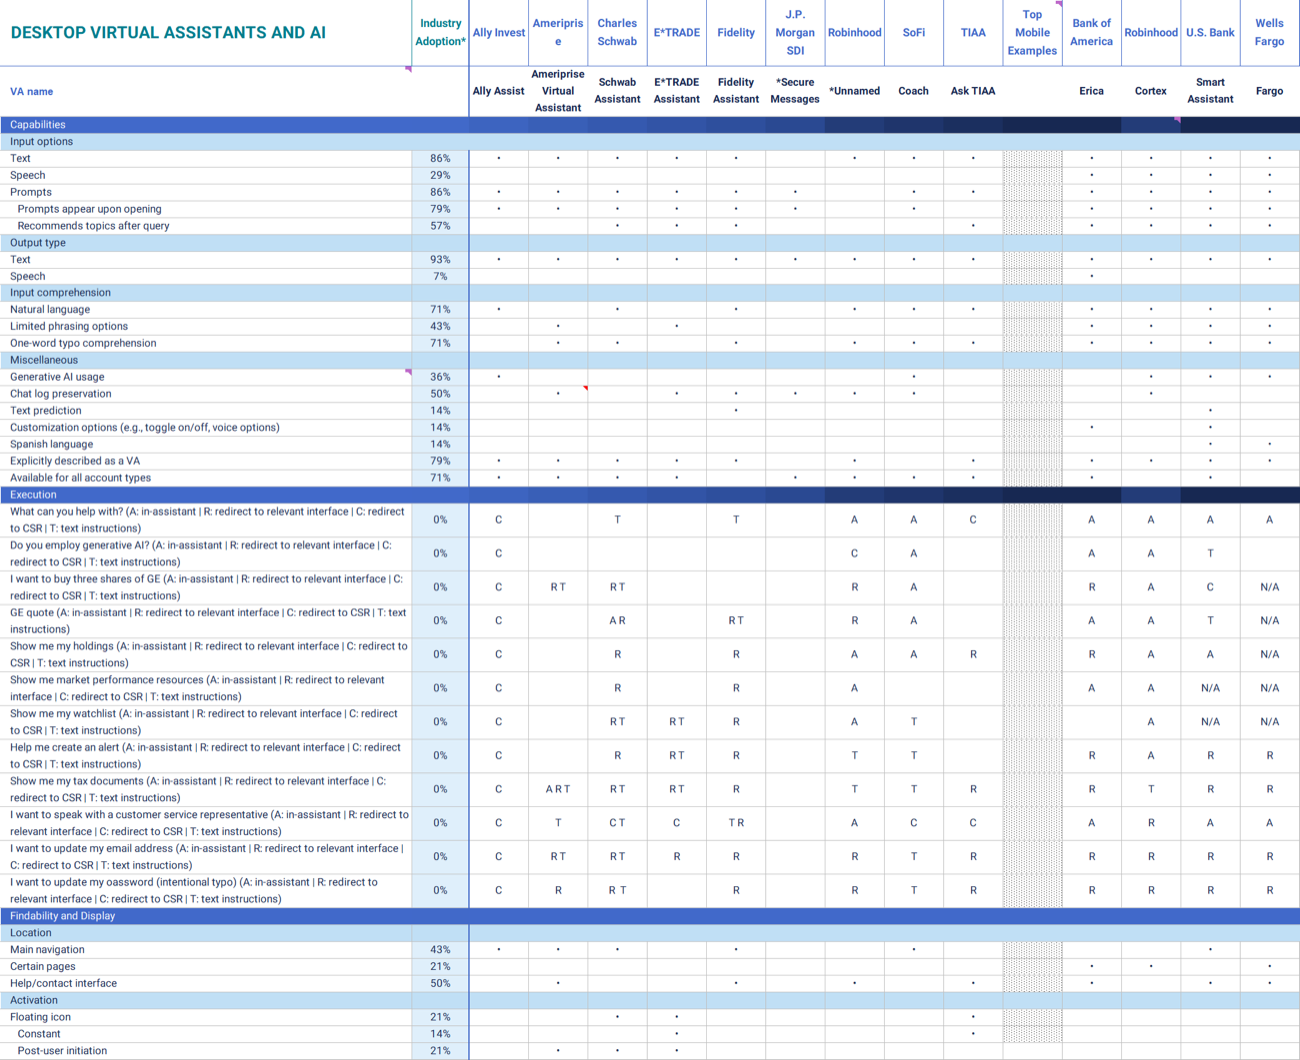The image size is (1300, 1060).
Task: Click the 'Chat log preservation' row label
Action: [x=61, y=394]
